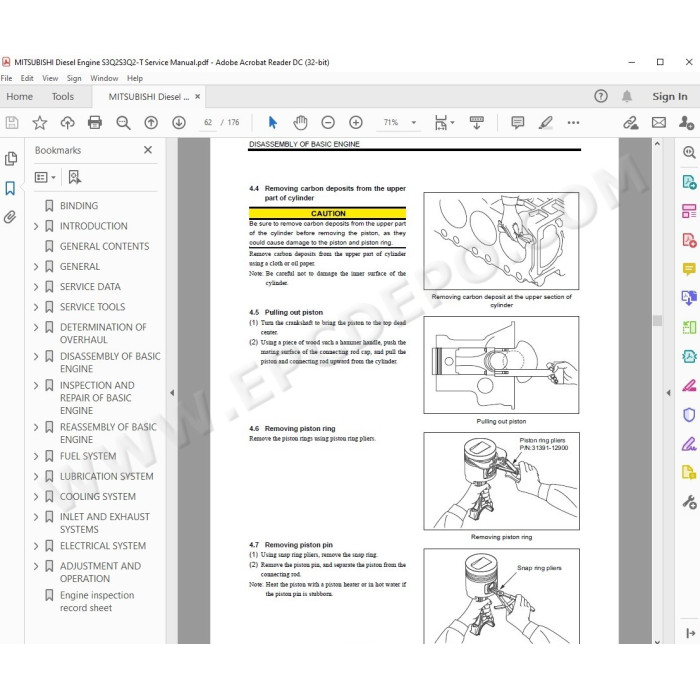Expand the GENERAL bookmark
Image resolution: width=700 pixels, height=700 pixels.
[x=36, y=267]
